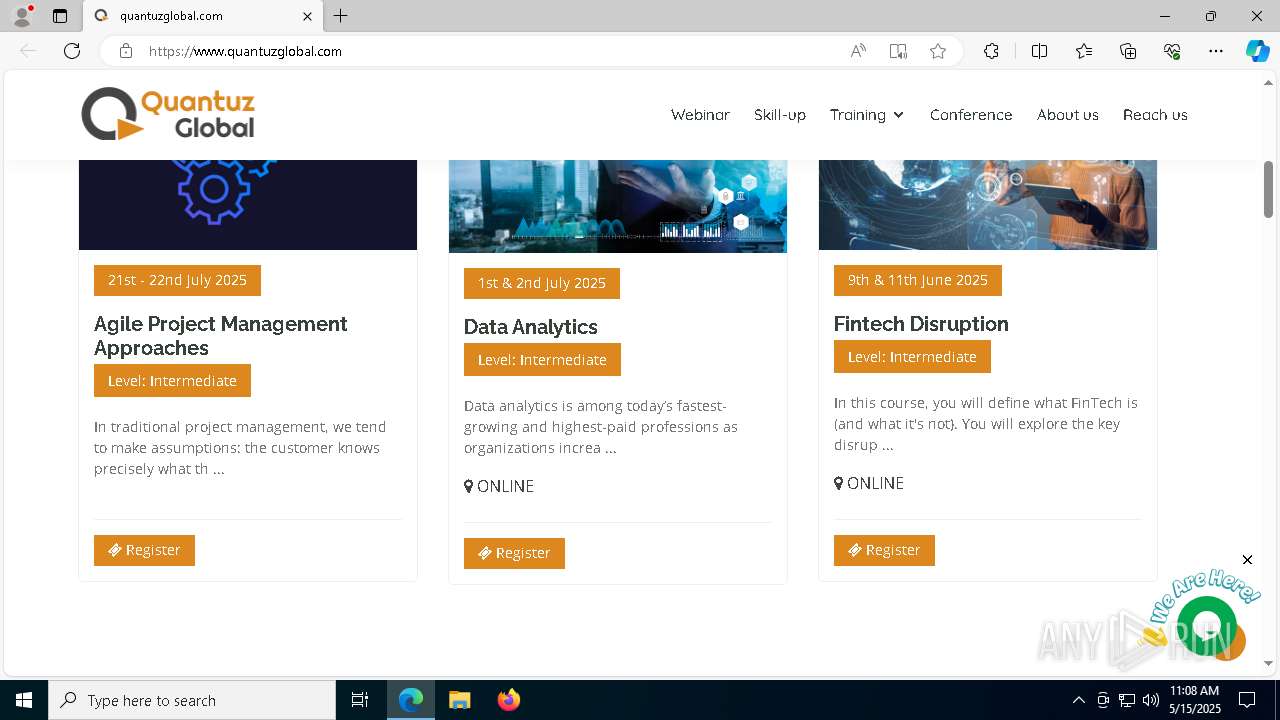Click the ONLINE location under Fintech Disruption
This screenshot has width=1280, height=720.
pyautogui.click(x=869, y=483)
